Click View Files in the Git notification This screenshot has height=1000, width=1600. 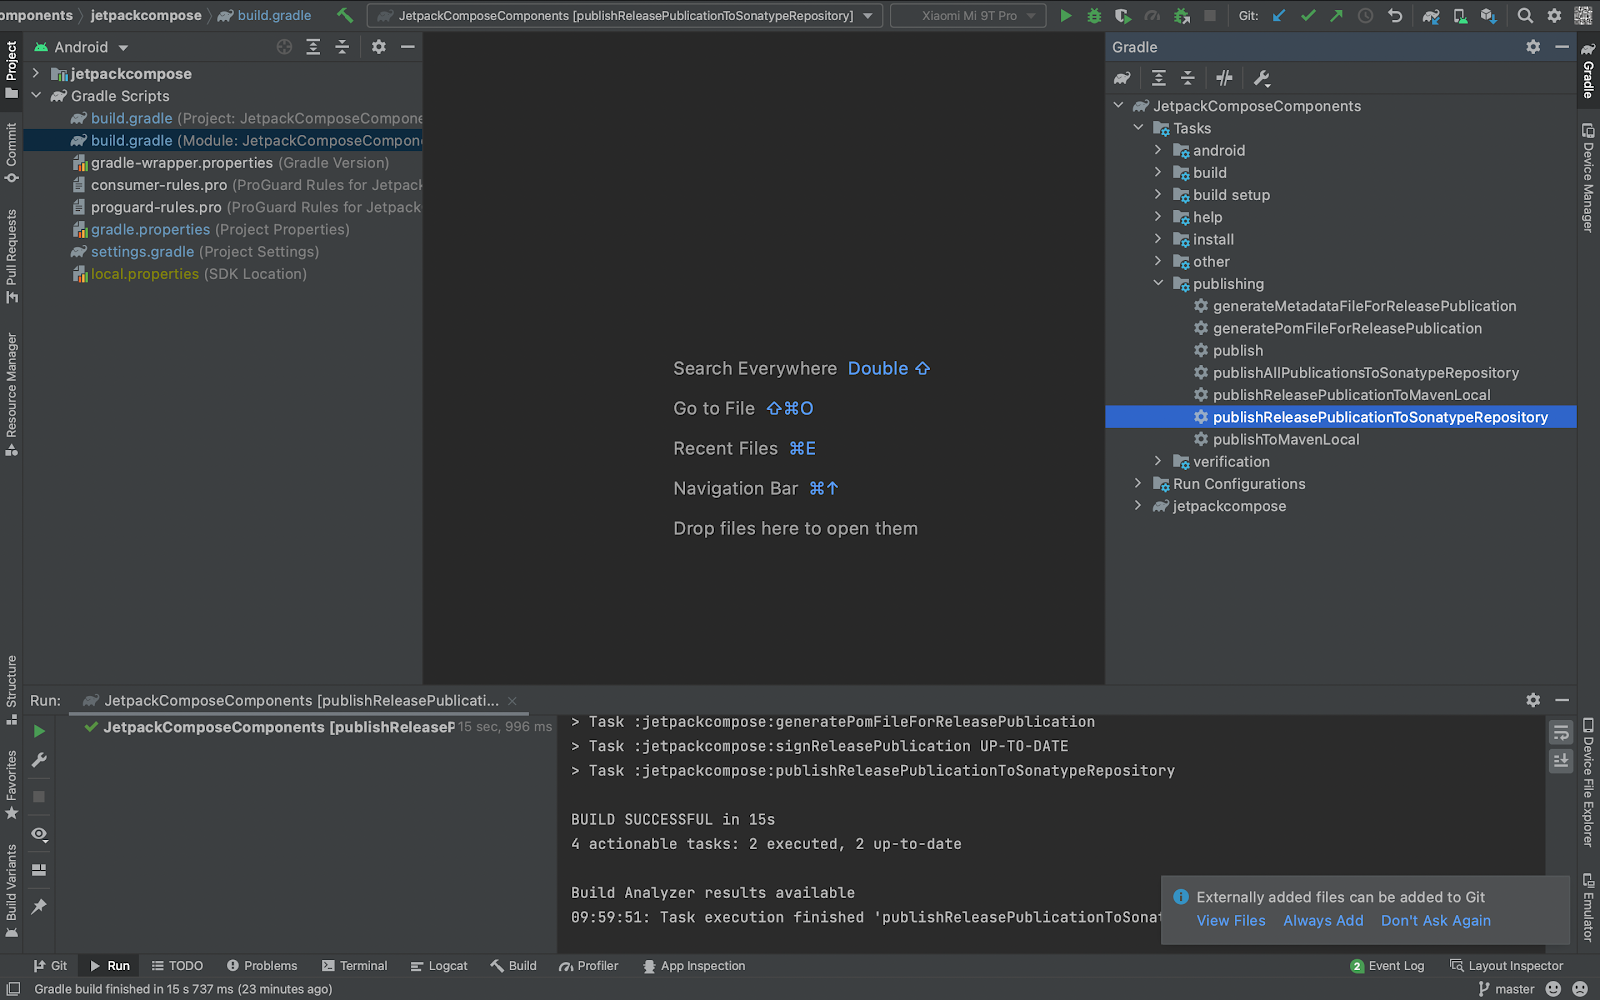1231,920
